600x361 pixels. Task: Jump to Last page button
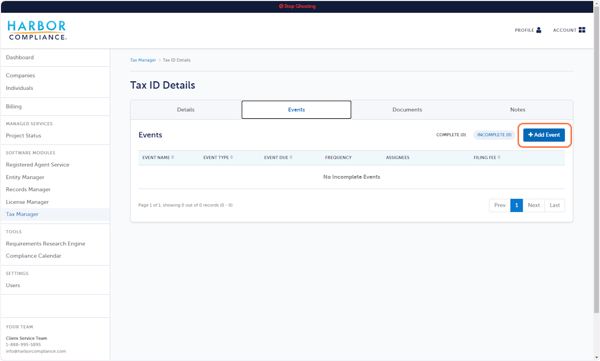pos(554,205)
